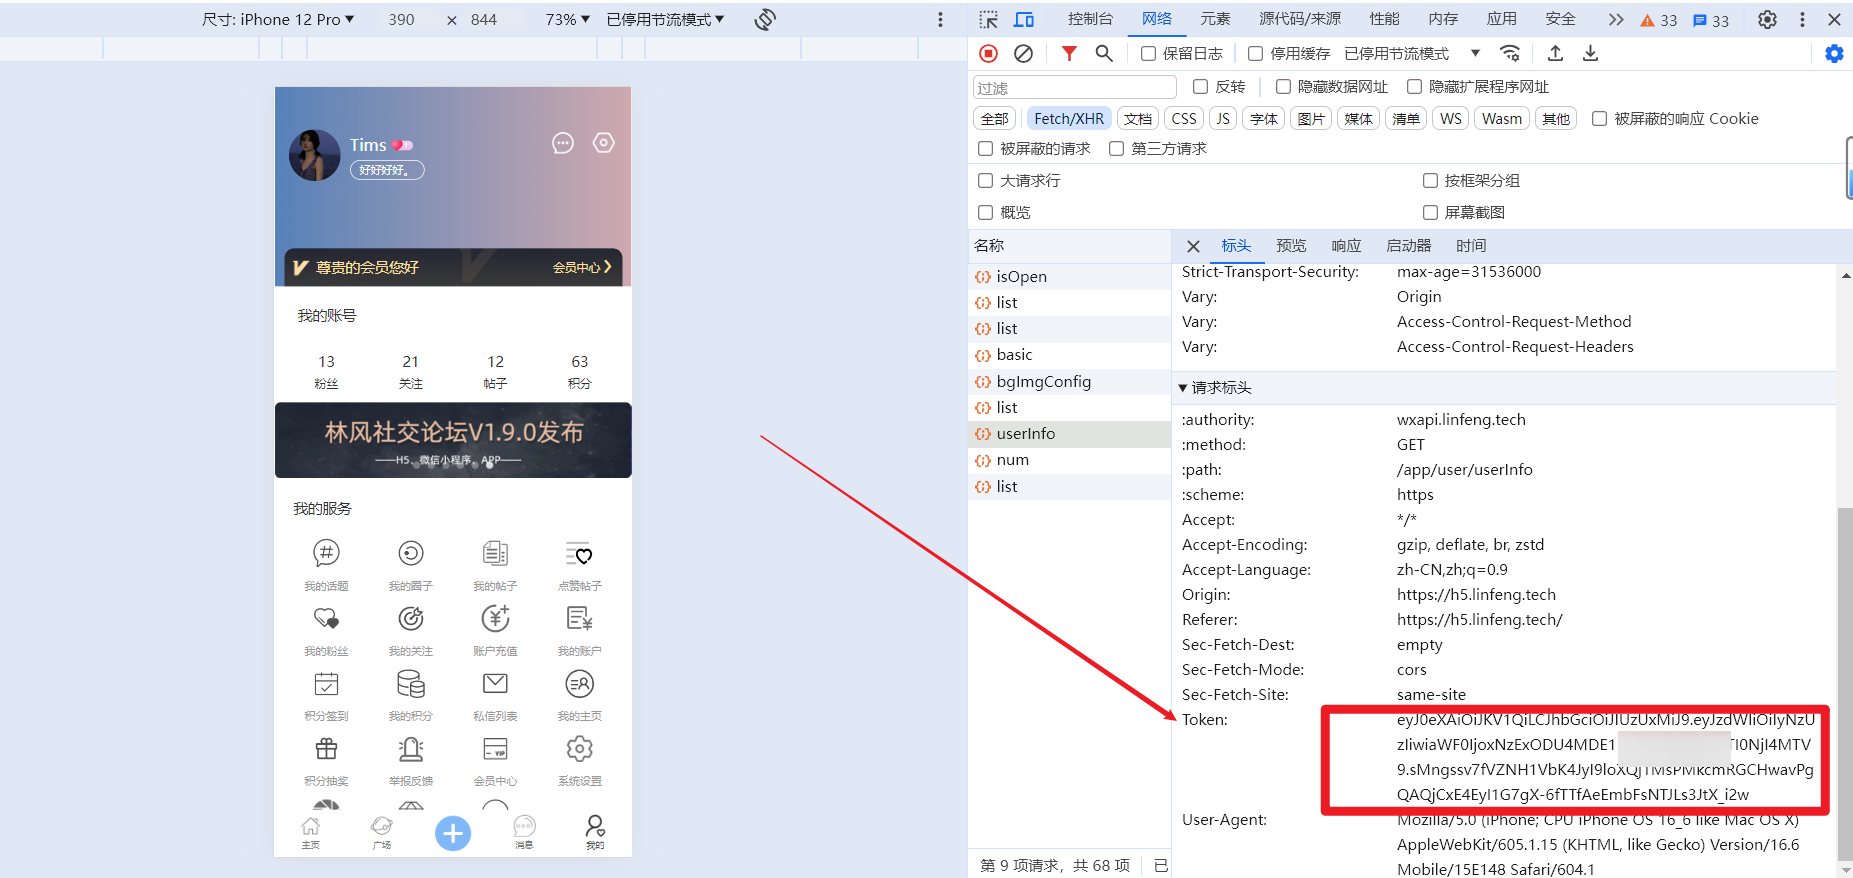The image size is (1853, 878).
Task: Filter by Fetch/XHR type
Action: [x=1069, y=118]
